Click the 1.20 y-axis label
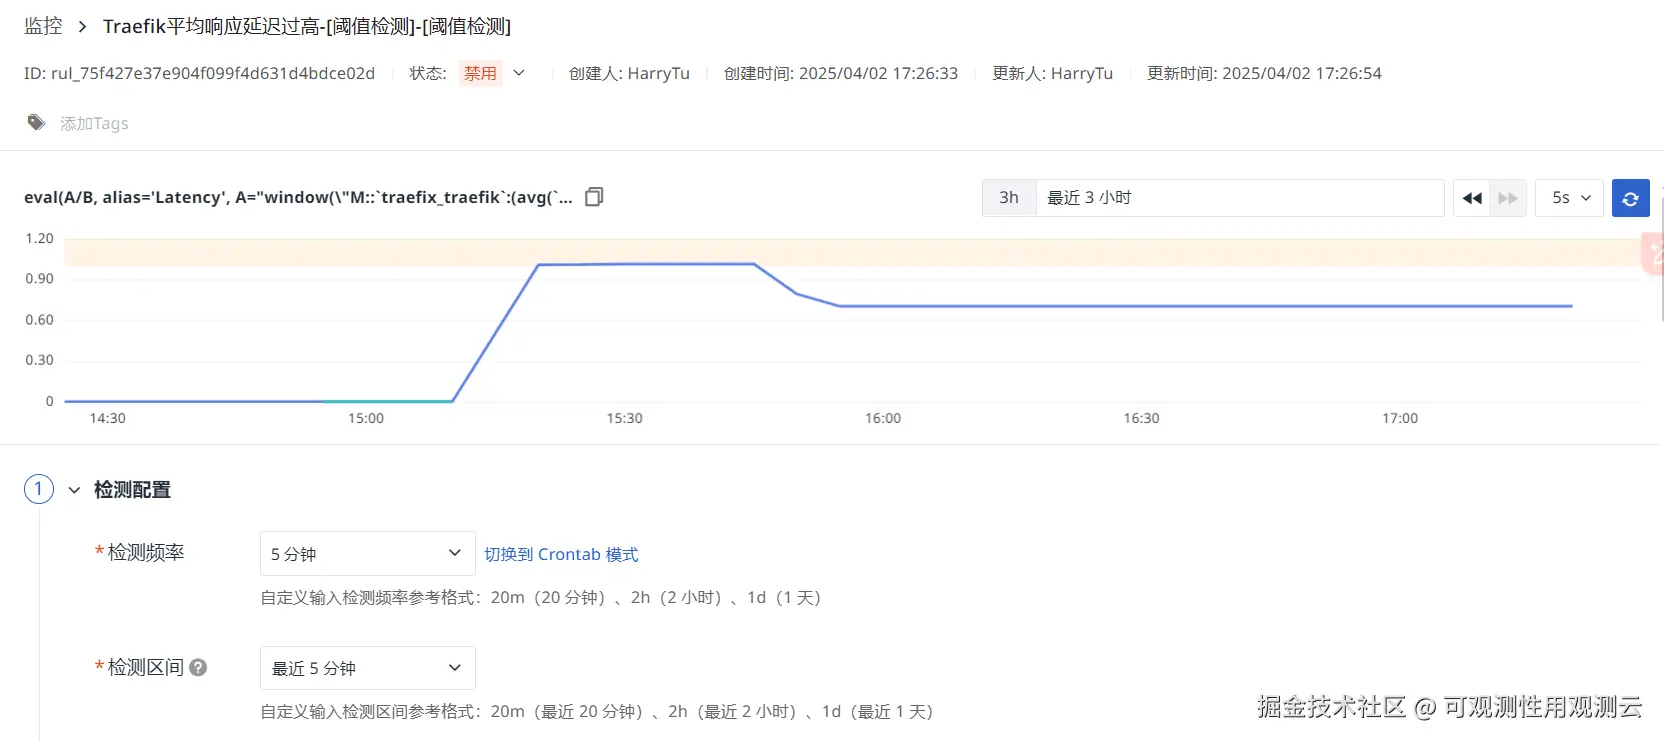Viewport: 1664px width, 742px height. [x=39, y=238]
